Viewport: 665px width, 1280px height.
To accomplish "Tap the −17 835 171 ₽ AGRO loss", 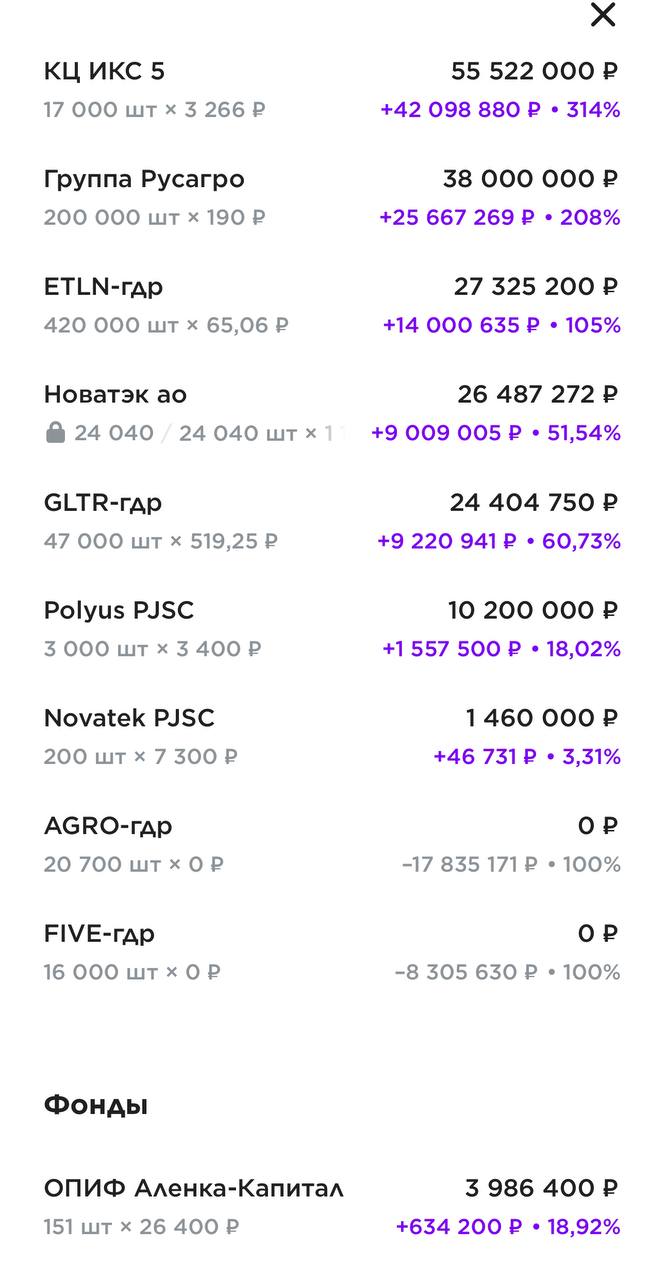I will pos(469,865).
